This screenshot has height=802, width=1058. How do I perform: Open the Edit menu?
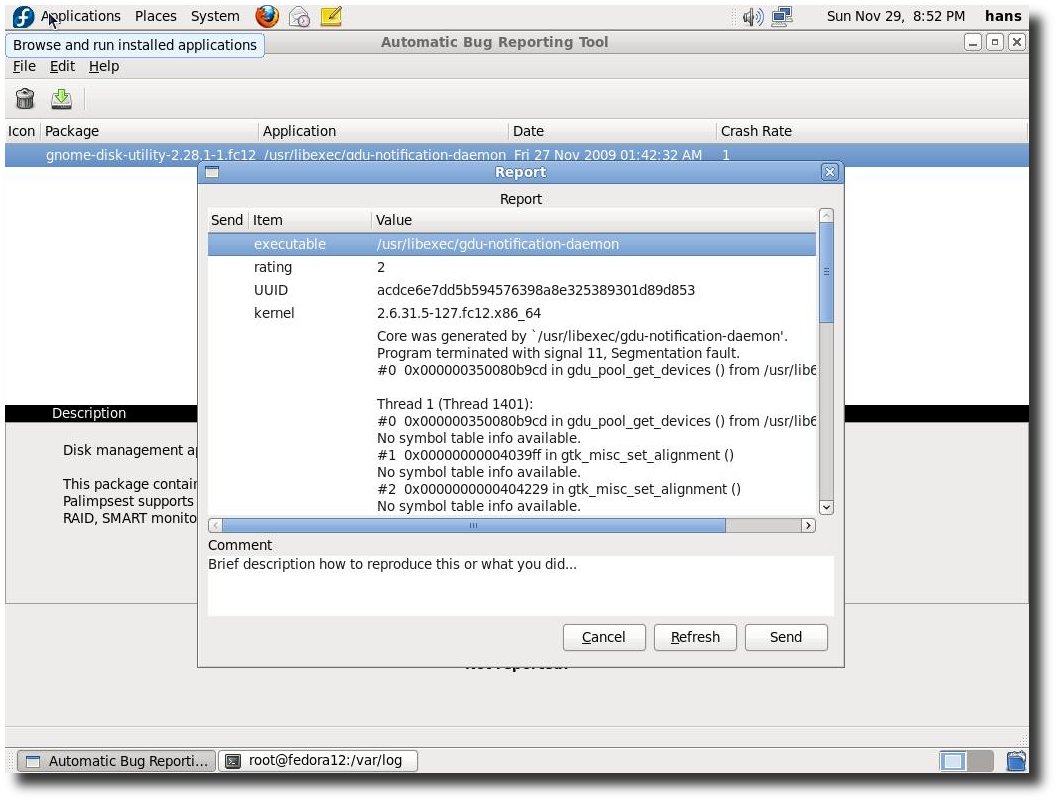click(x=62, y=66)
